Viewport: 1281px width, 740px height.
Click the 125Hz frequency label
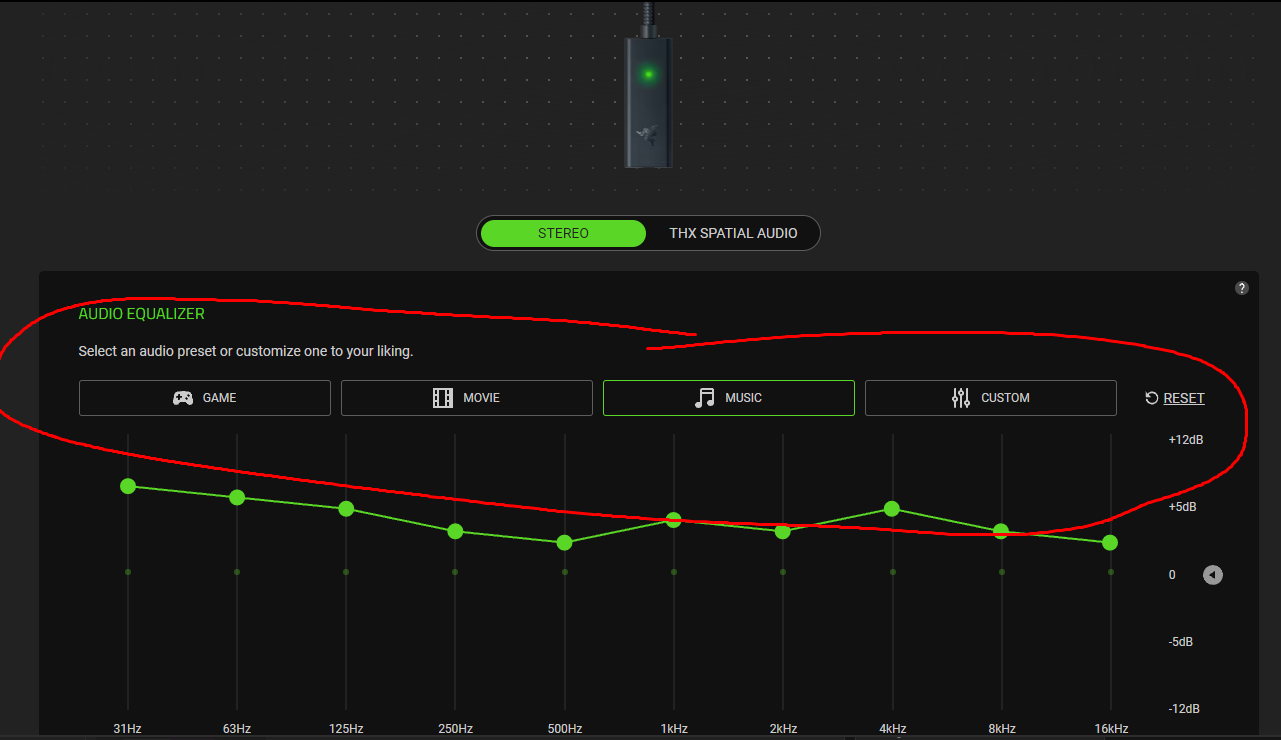pos(346,729)
